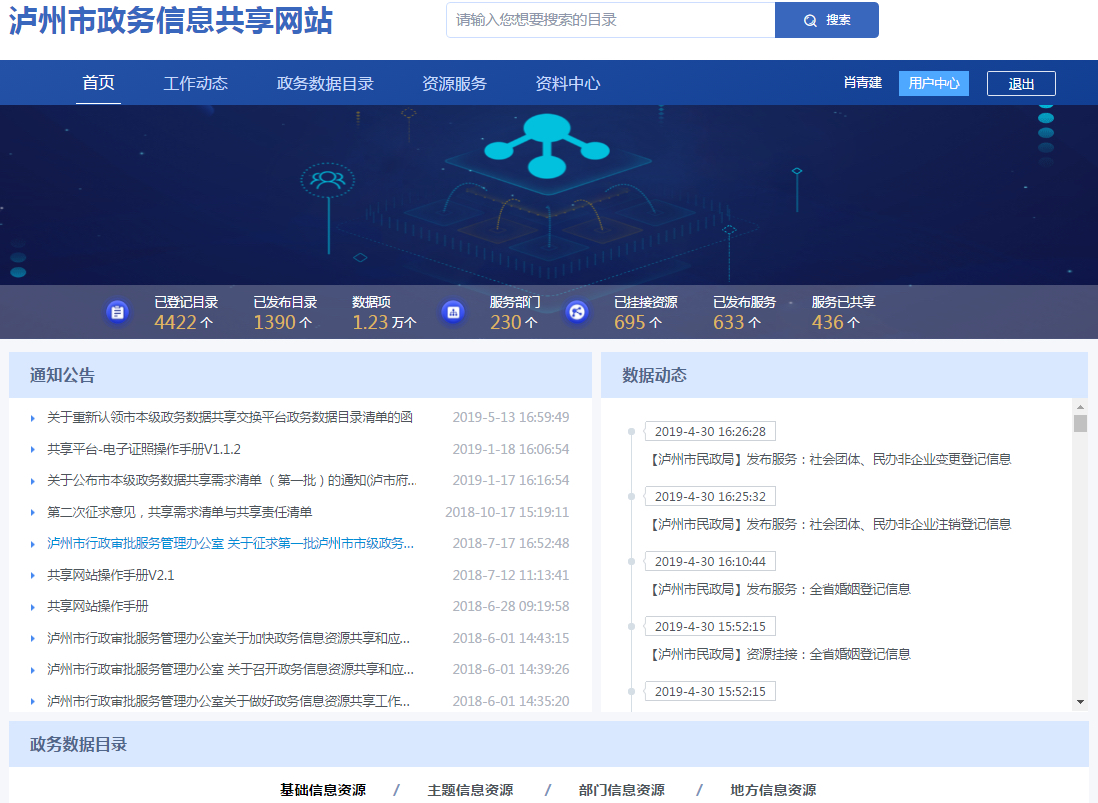This screenshot has width=1098, height=803.
Task: Open notice 关于做好政务信息资源共享工作
Action: (228, 701)
